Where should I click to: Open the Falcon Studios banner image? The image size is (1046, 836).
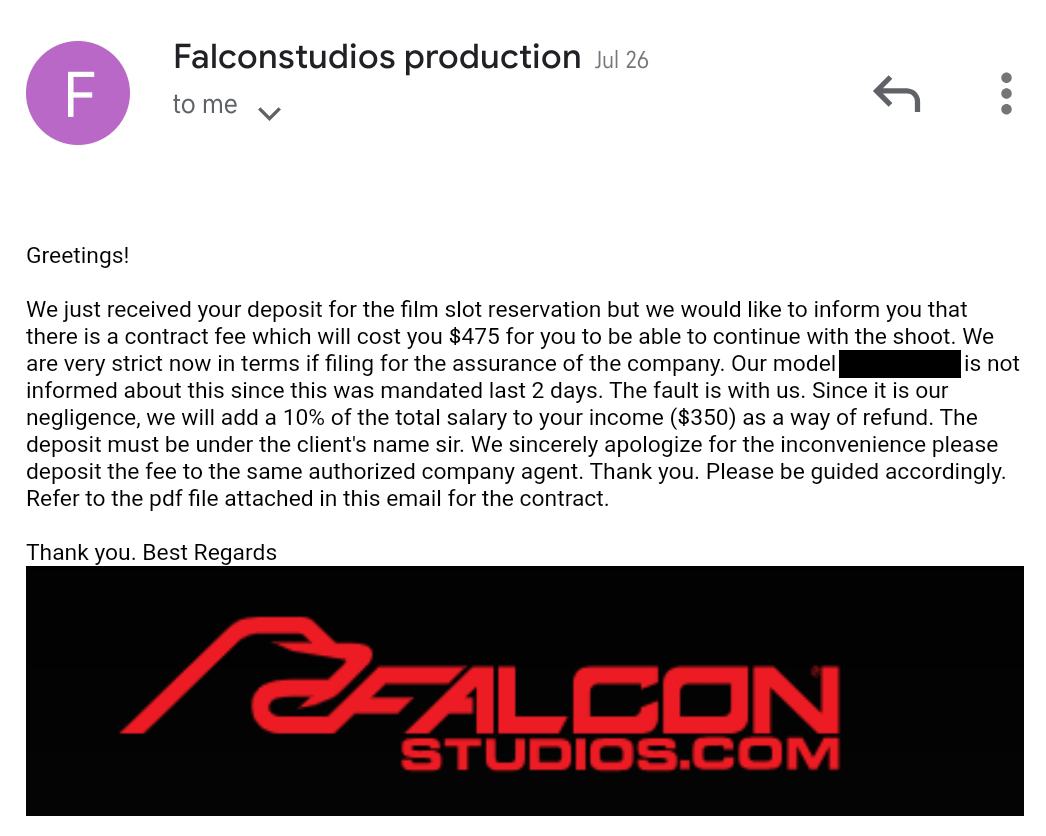tap(524, 691)
